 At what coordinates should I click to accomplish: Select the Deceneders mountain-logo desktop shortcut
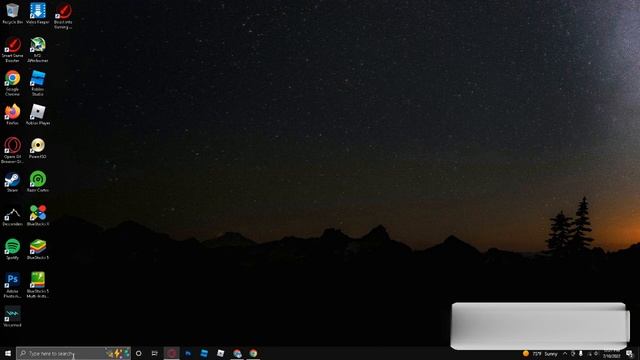[x=12, y=216]
